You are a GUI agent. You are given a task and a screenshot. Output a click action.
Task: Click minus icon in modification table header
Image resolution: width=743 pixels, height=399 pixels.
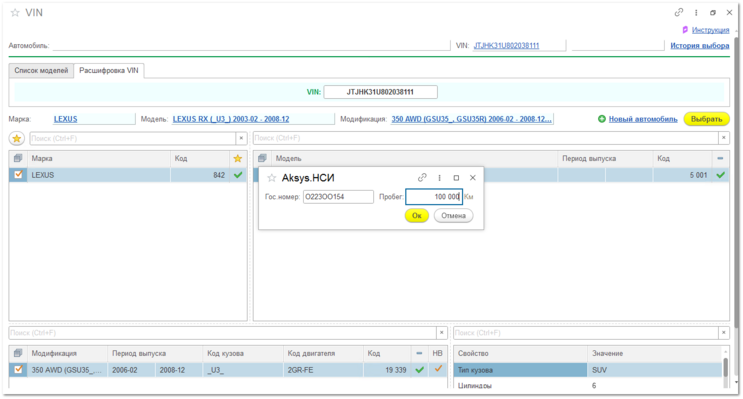(419, 353)
